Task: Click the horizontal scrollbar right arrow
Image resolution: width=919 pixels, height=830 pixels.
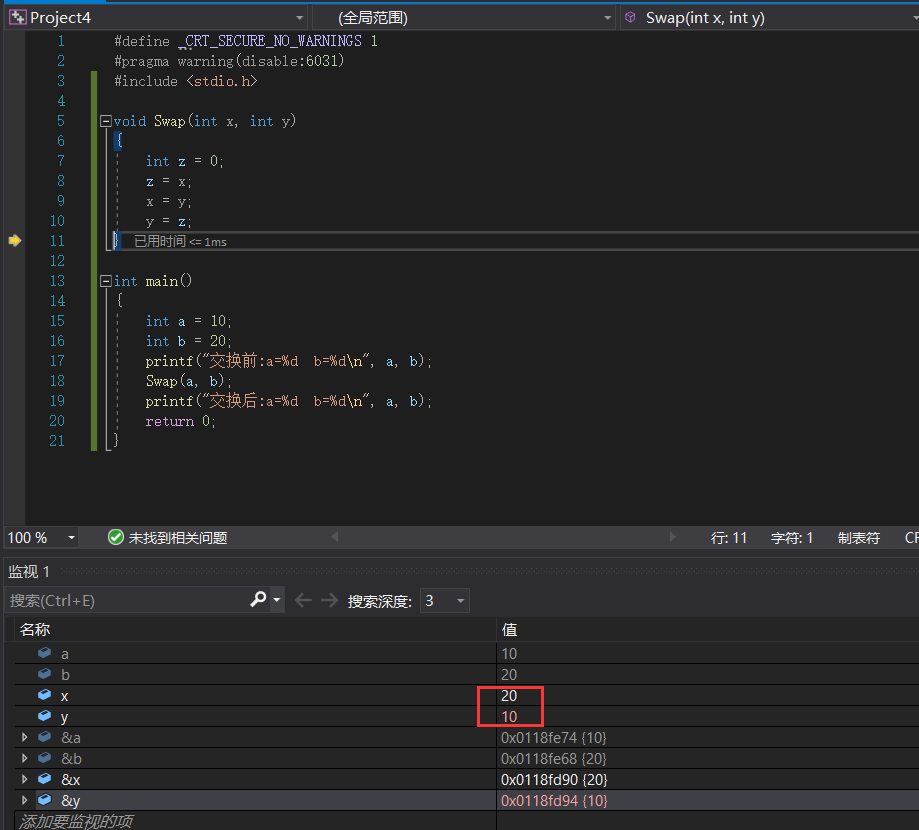Action: [672, 537]
